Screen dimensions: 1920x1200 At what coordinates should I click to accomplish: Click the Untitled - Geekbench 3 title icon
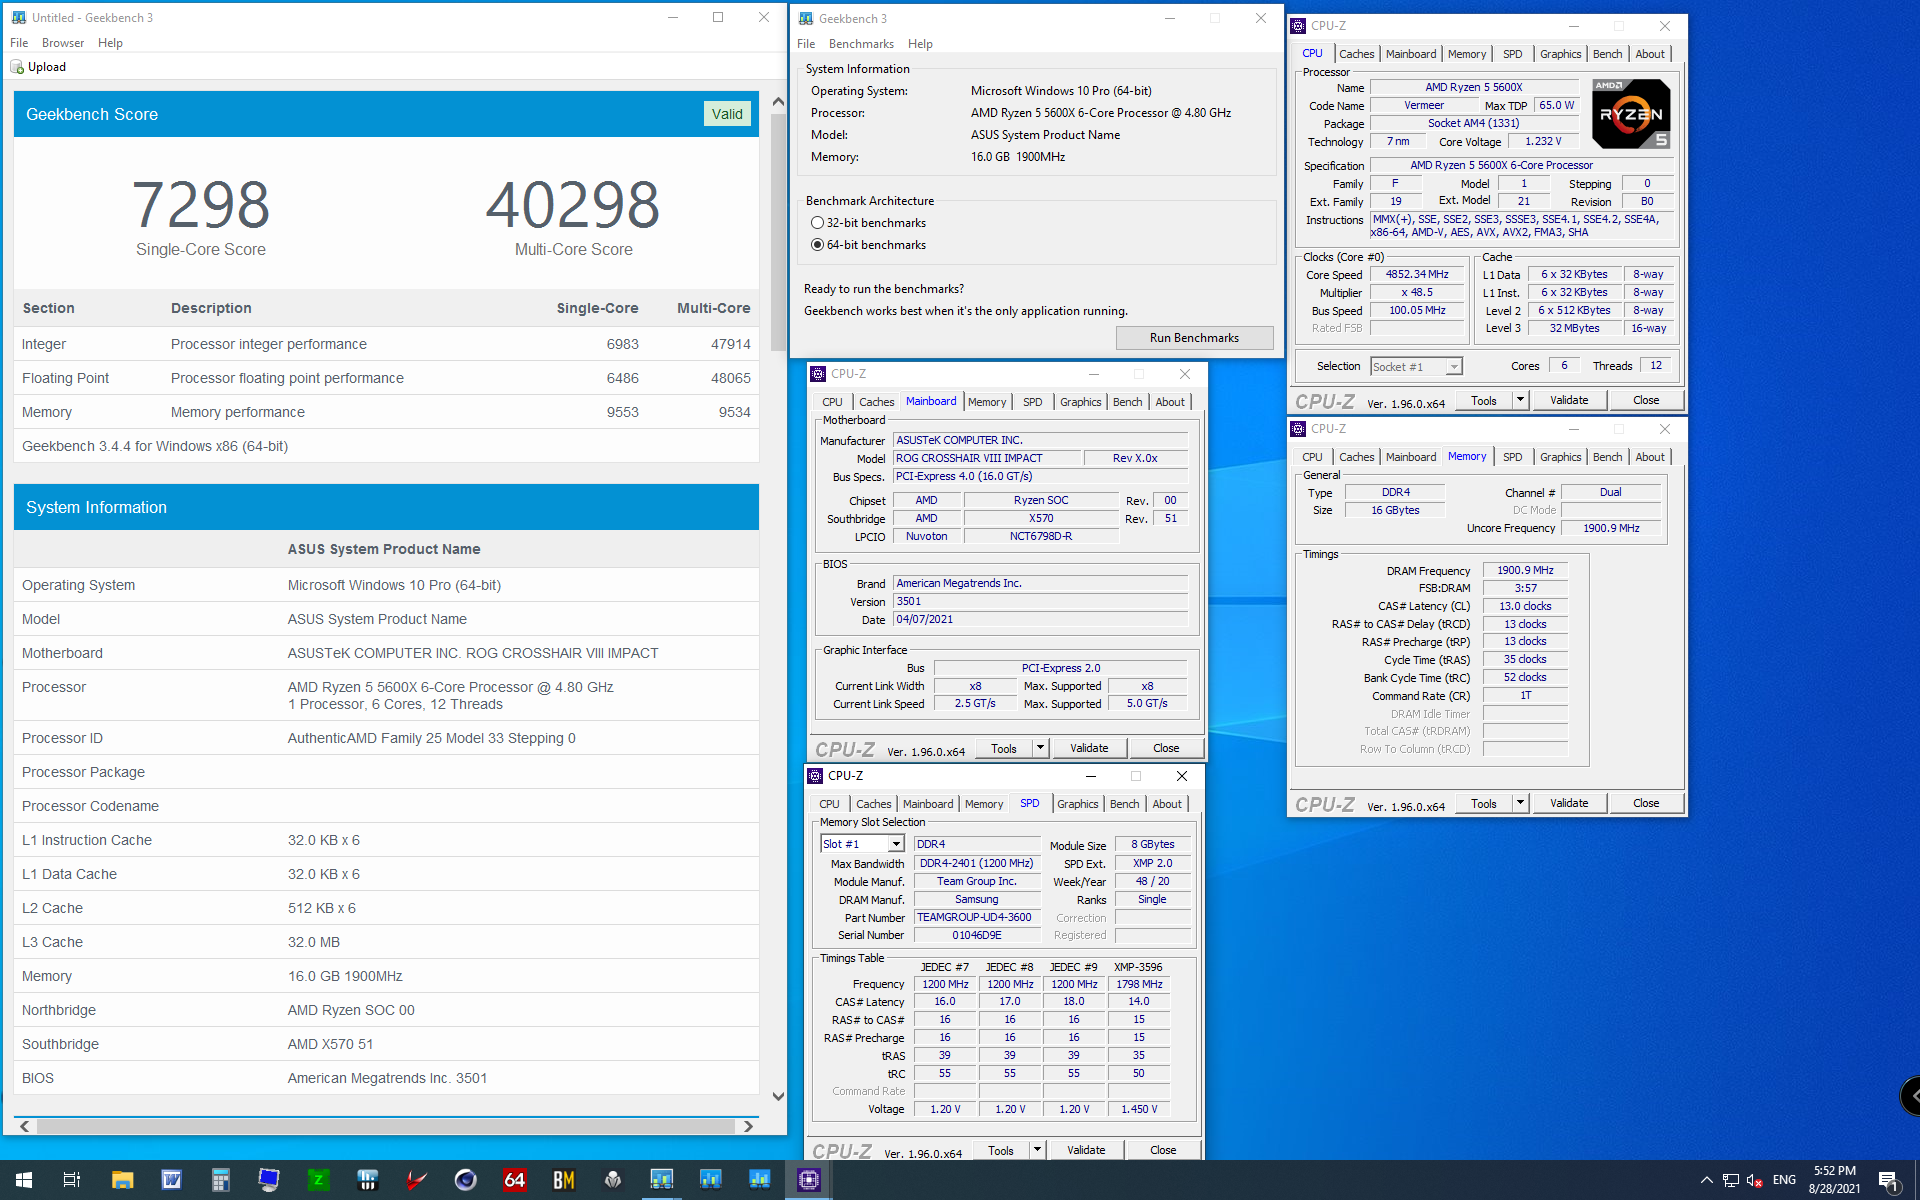click(18, 17)
